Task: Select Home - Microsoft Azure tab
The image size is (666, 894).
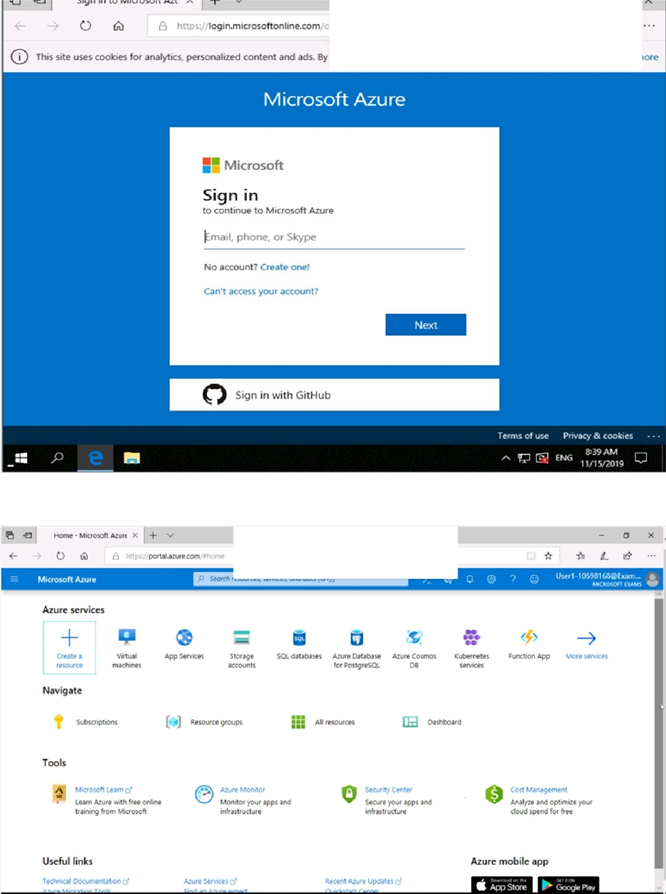Action: coord(89,535)
